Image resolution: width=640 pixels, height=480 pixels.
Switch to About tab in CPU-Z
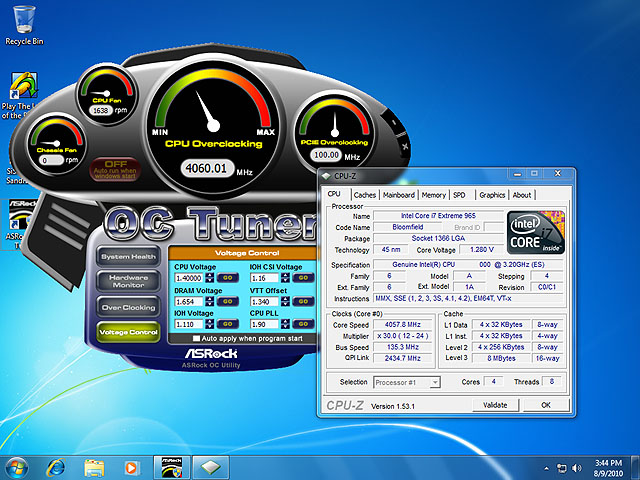522,195
